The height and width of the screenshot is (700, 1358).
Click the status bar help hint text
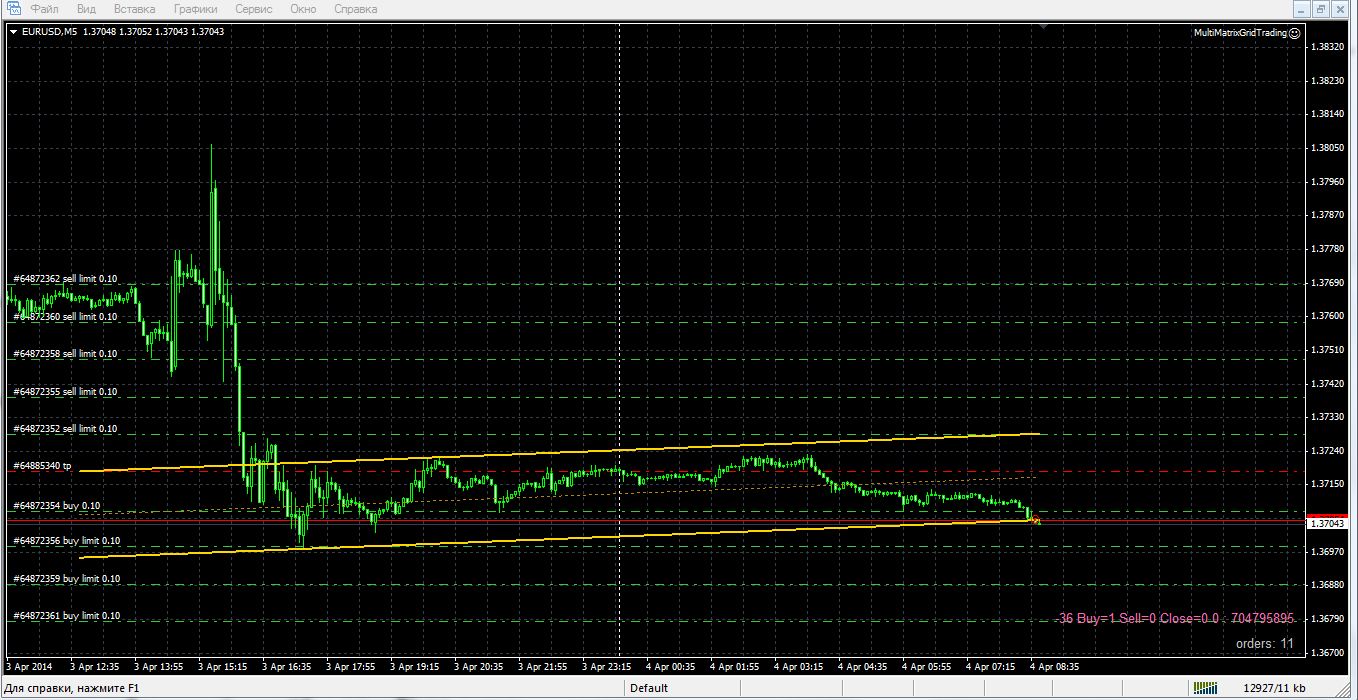click(73, 688)
